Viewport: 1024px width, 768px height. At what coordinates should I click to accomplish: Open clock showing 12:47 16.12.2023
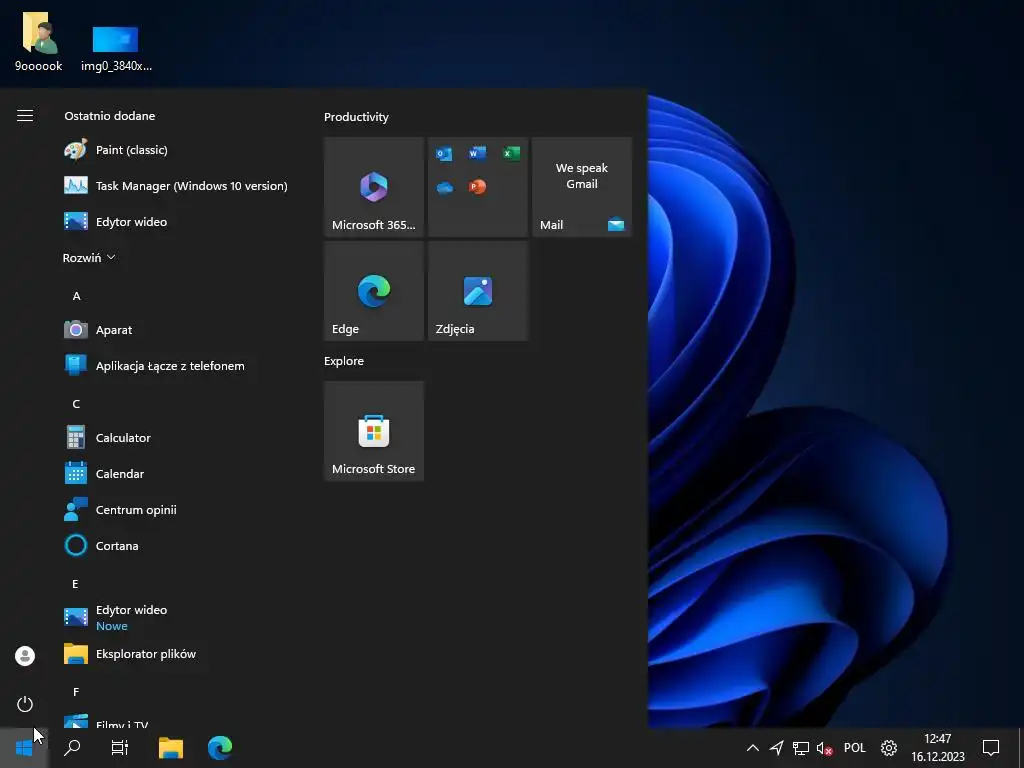[x=938, y=748]
